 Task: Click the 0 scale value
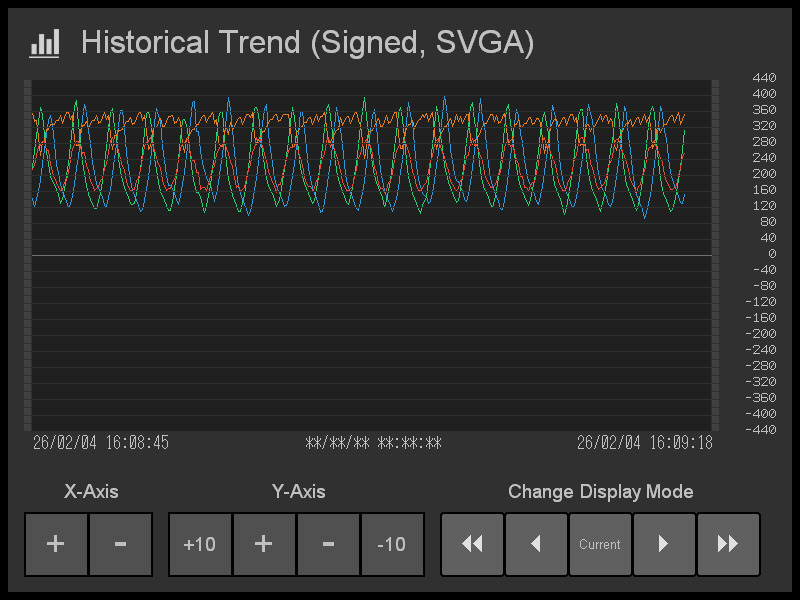772,254
